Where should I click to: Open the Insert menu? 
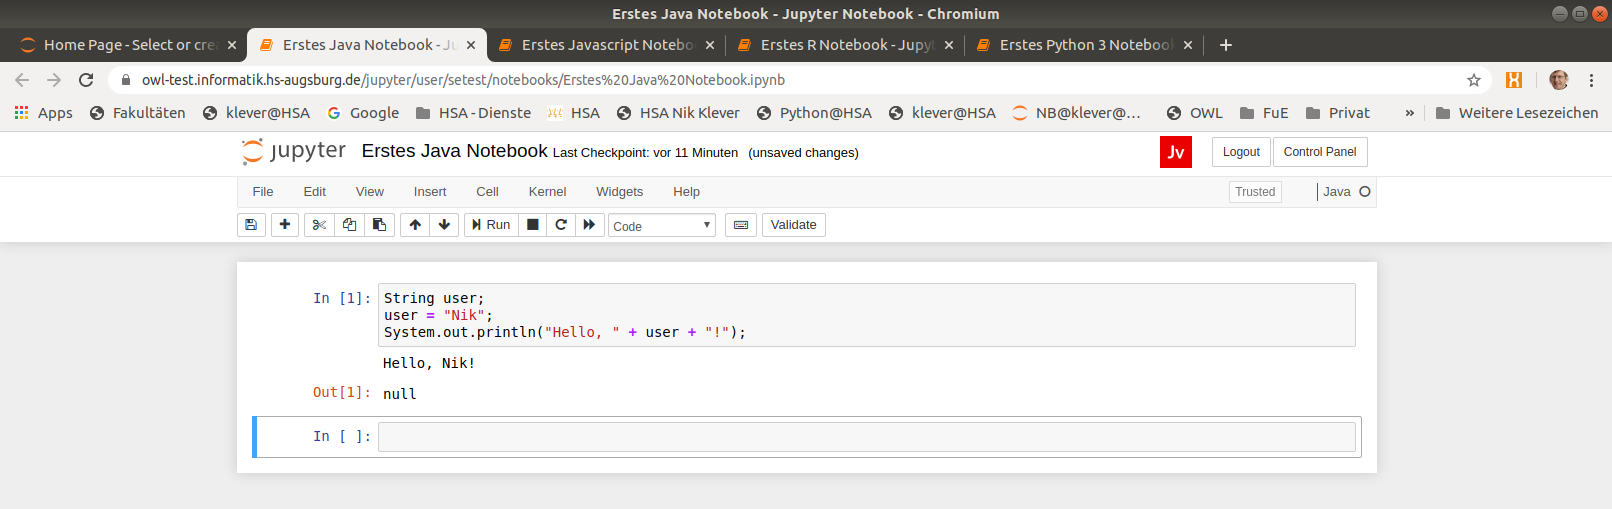pyautogui.click(x=430, y=192)
